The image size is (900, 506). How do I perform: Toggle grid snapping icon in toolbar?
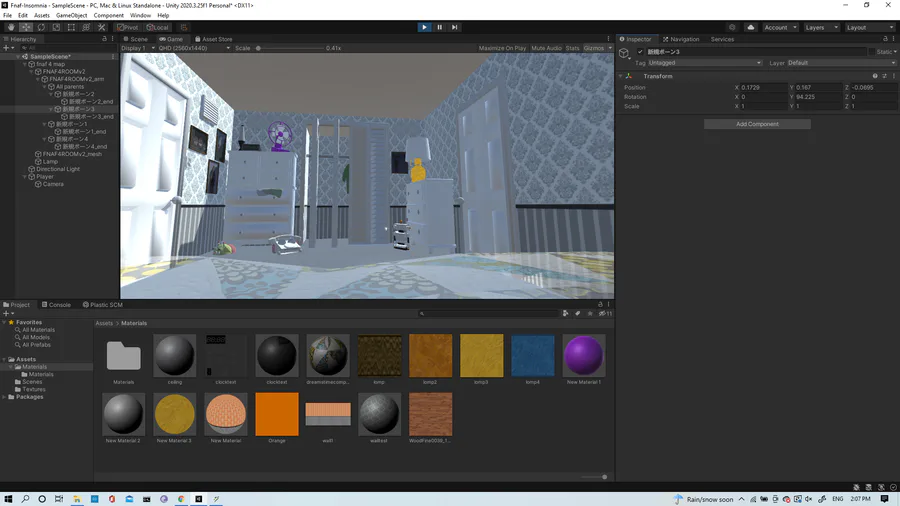[184, 27]
